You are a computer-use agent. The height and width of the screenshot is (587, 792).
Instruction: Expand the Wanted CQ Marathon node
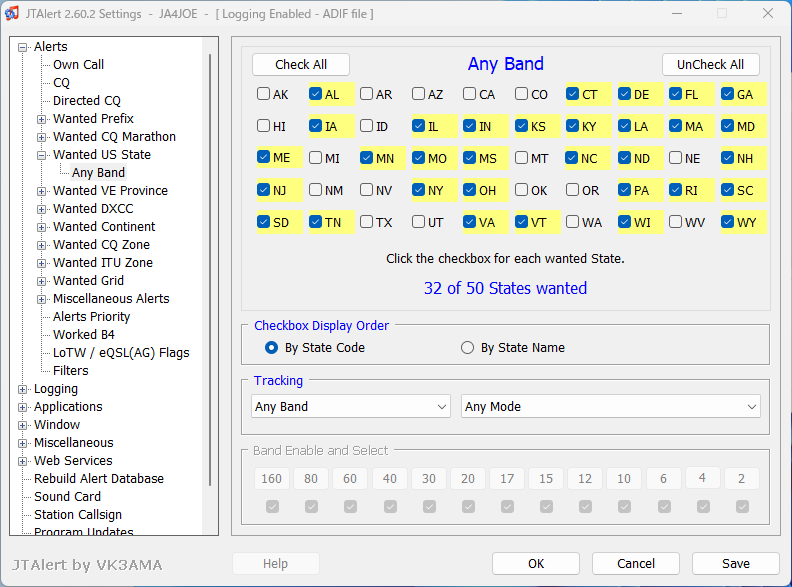pos(41,137)
